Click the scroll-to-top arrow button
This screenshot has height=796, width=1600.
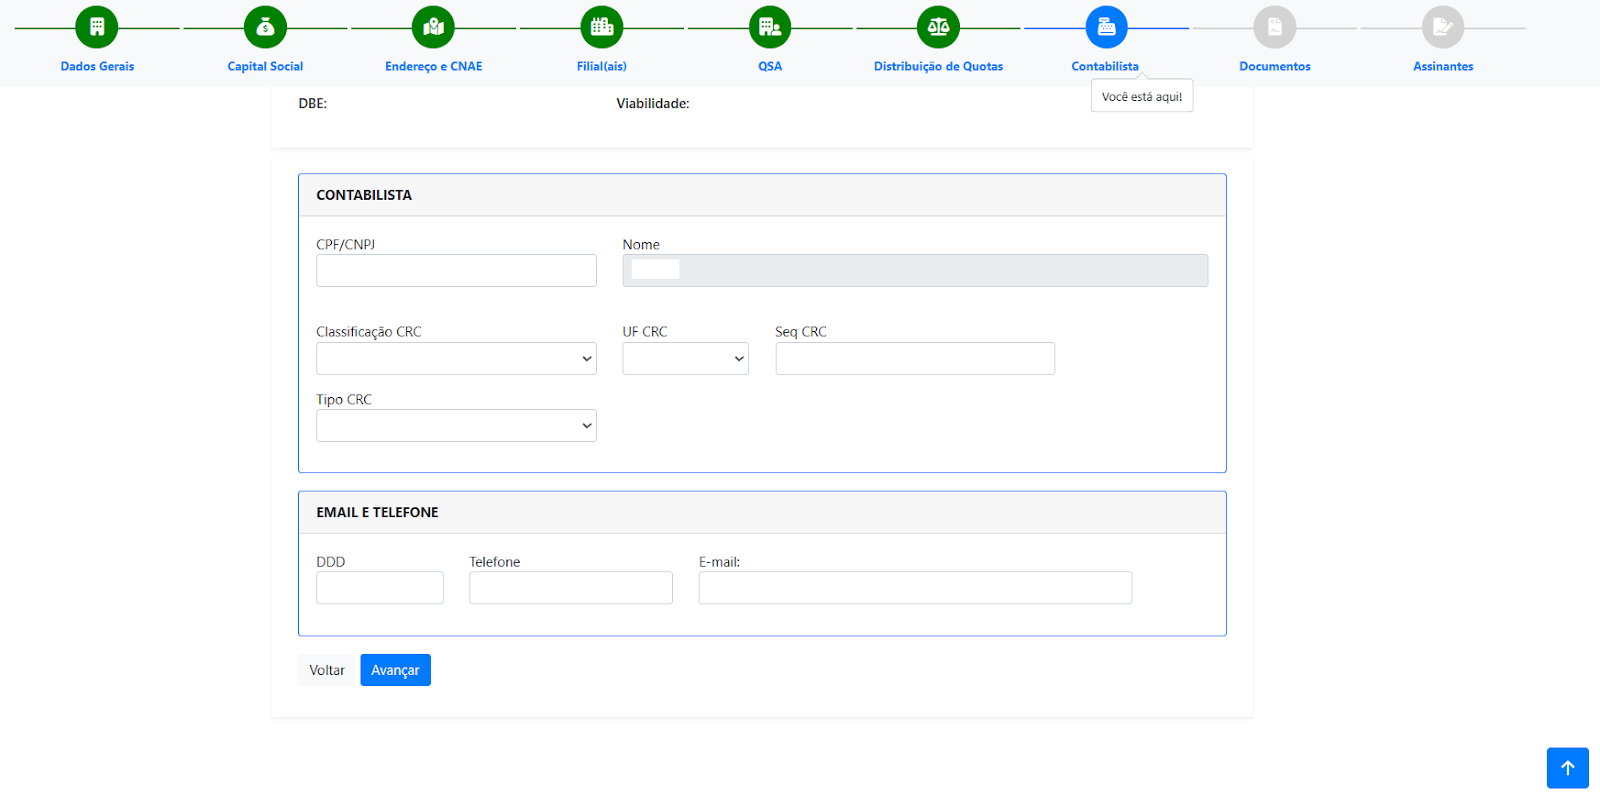point(1568,768)
